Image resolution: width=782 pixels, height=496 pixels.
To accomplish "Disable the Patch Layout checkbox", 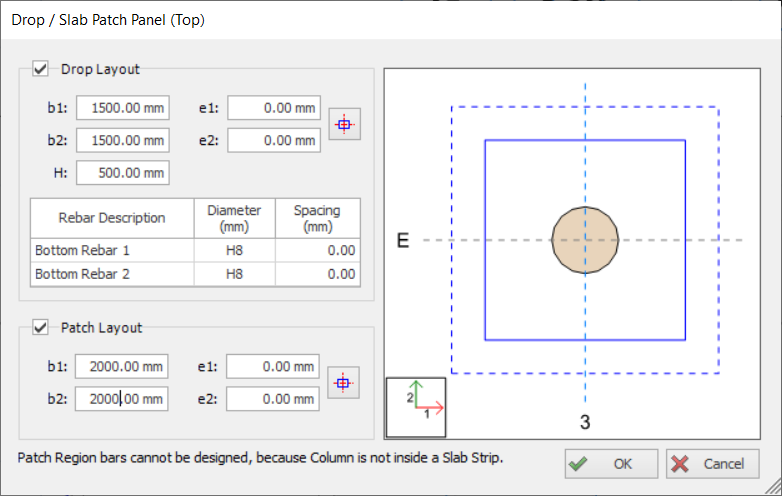I will click(x=42, y=327).
